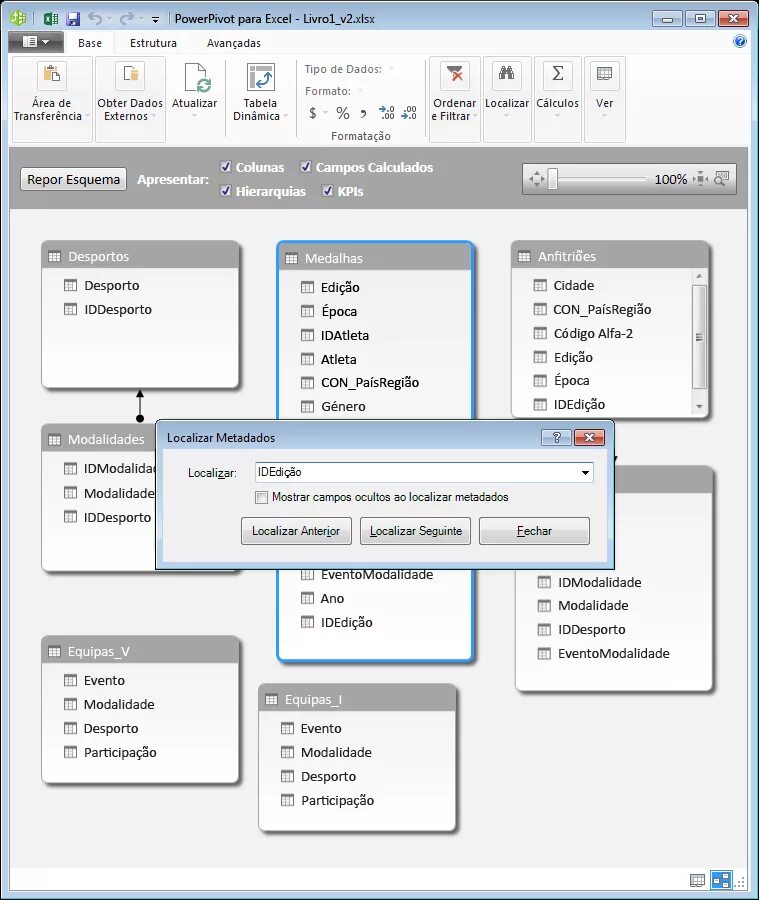Open the Localizar combo box dropdown arrow
This screenshot has width=759, height=900.
(x=585, y=472)
